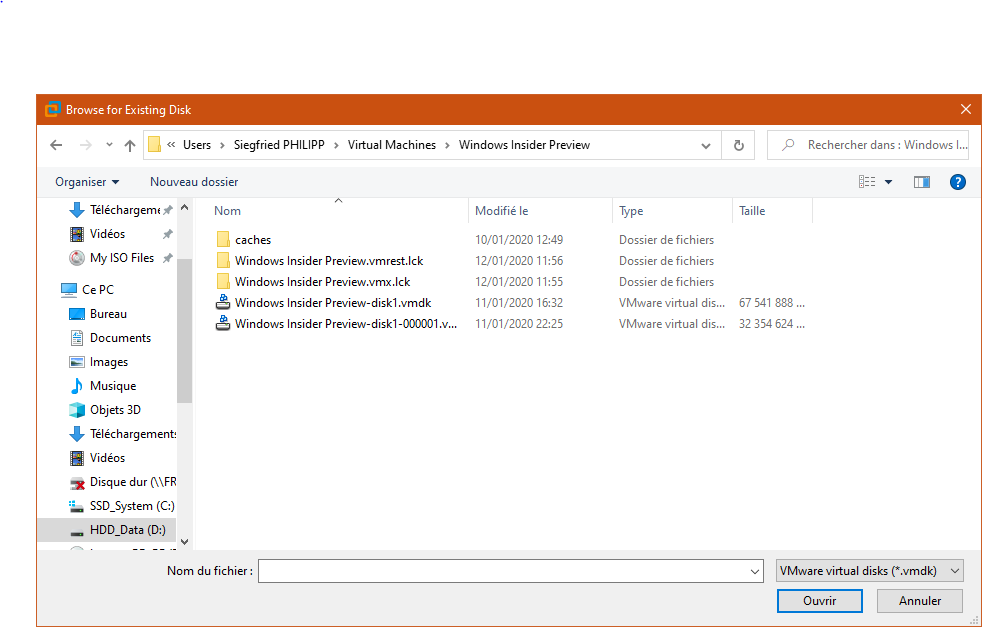The height and width of the screenshot is (627, 982).
Task: Click the Annuler button
Action: tap(919, 601)
